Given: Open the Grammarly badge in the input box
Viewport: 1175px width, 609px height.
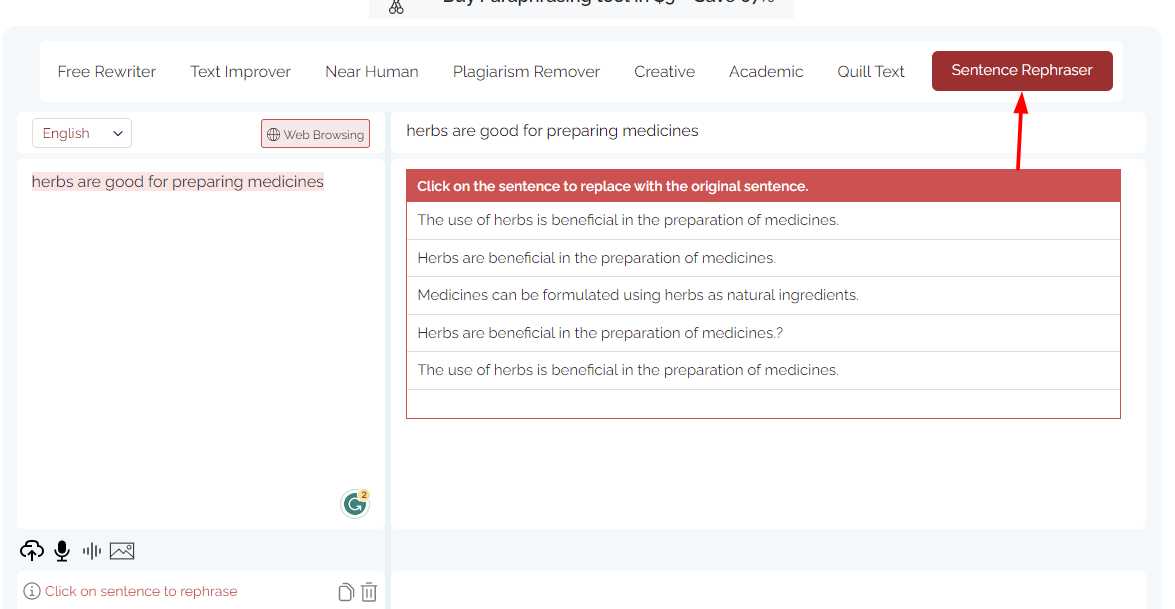Looking at the screenshot, I should pos(355,504).
